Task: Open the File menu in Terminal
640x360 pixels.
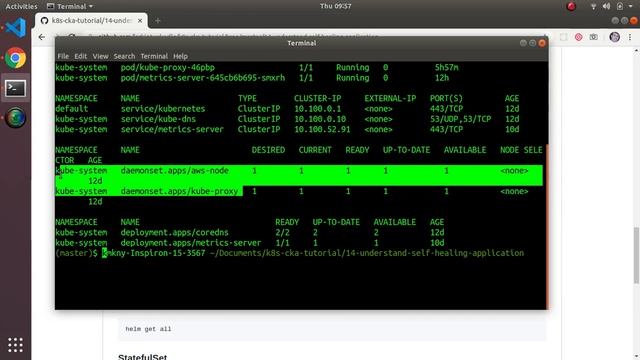Action: (63, 56)
